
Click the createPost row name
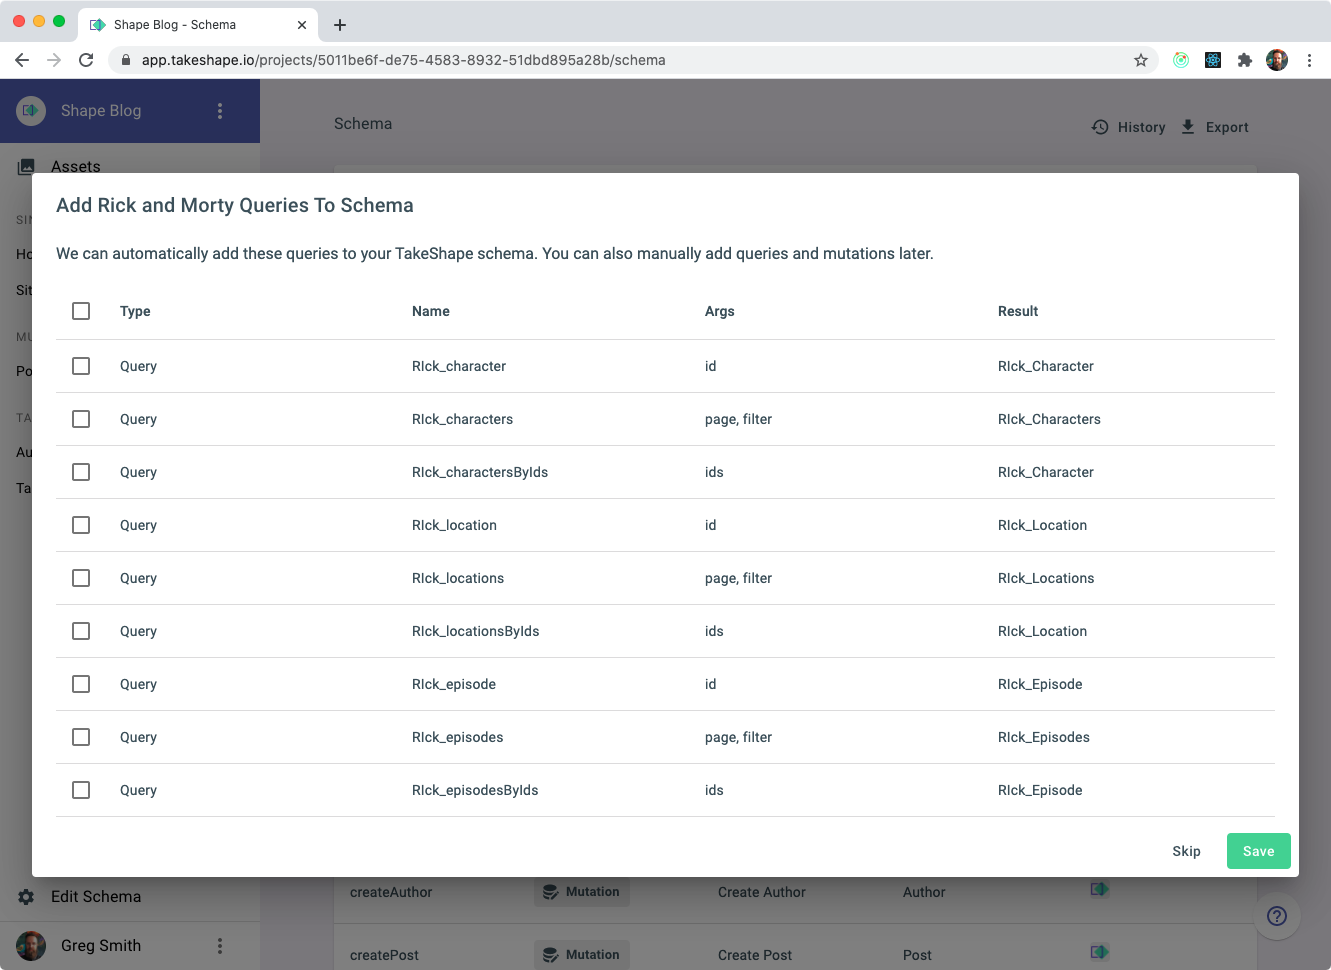click(384, 955)
